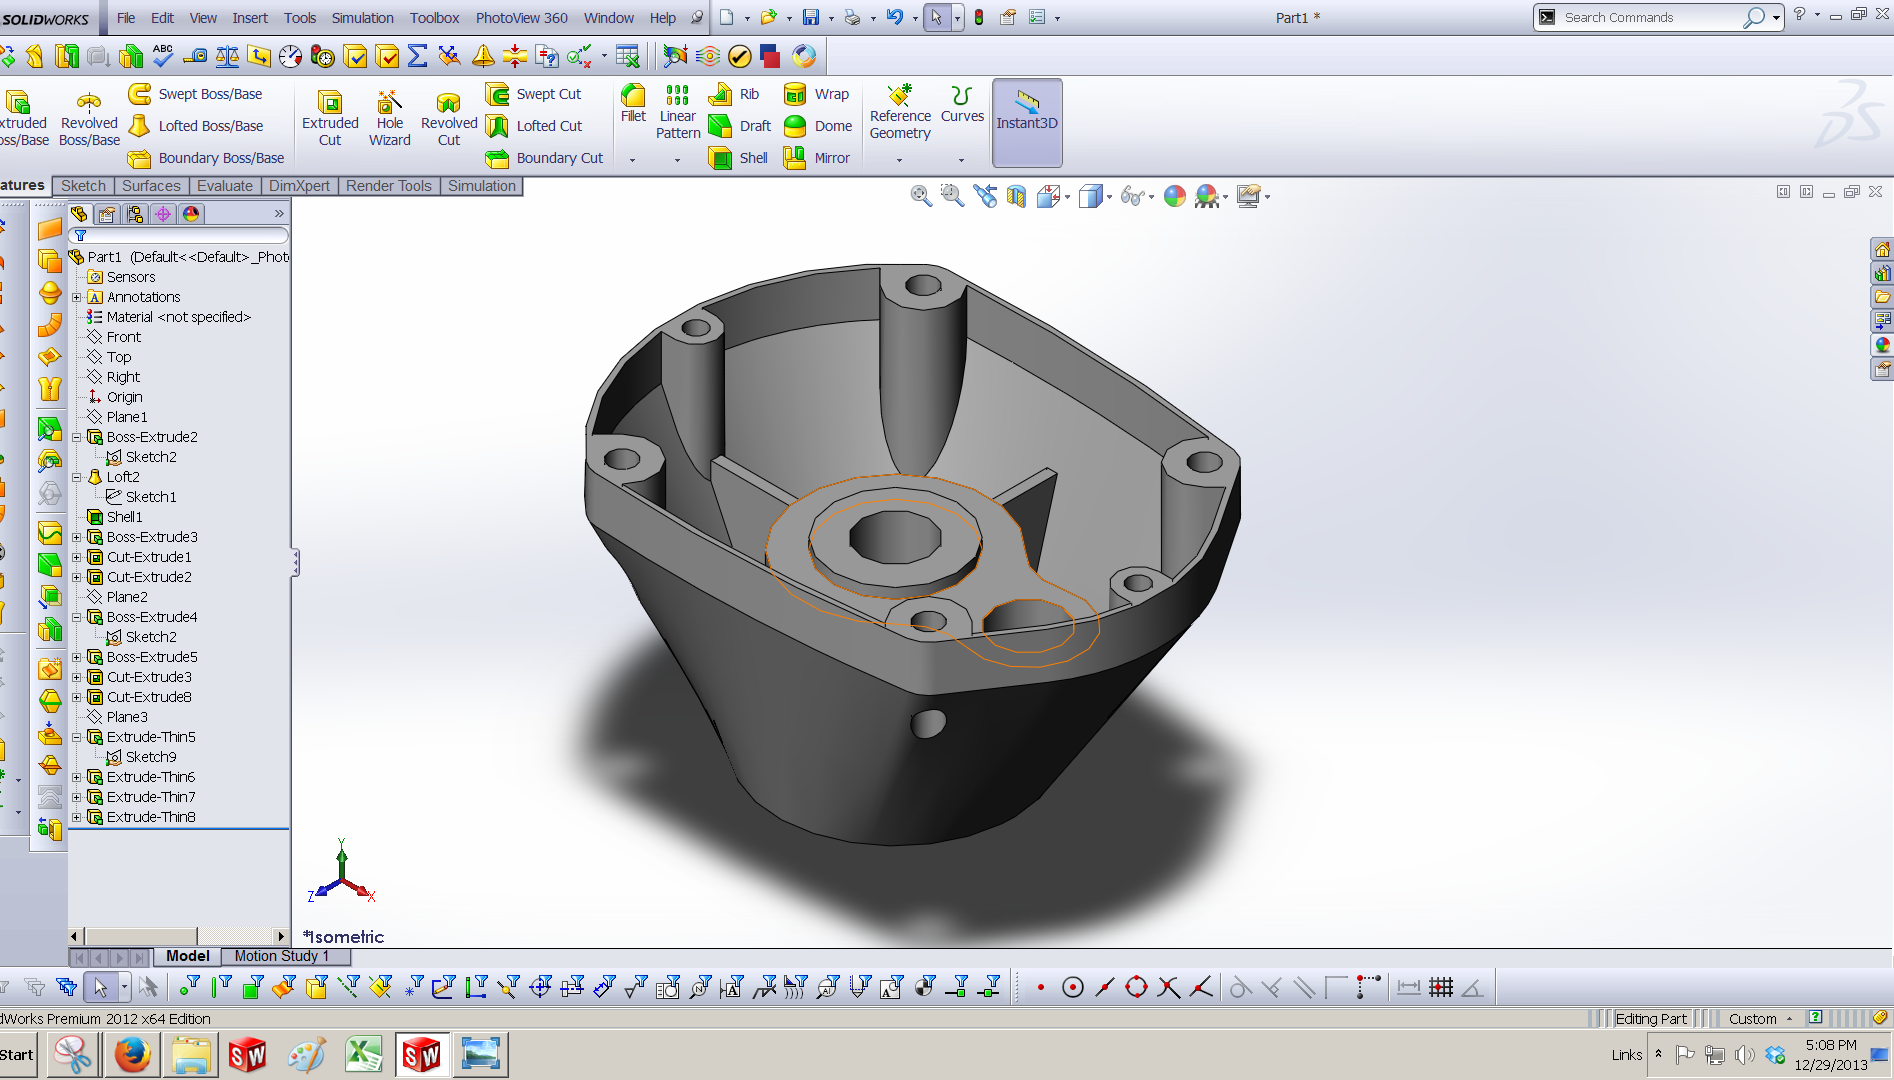Open the Hole Wizard tool

tap(389, 117)
